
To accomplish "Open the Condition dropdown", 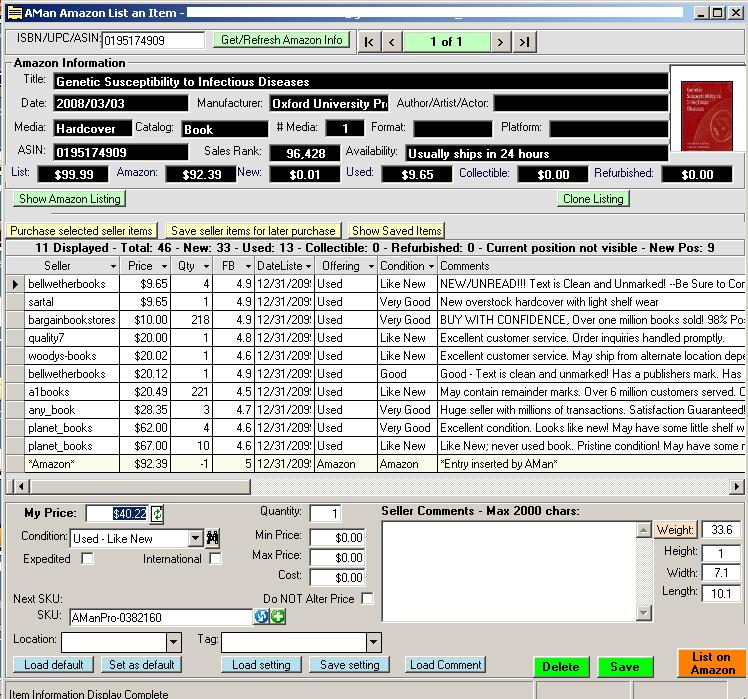I will [x=195, y=538].
